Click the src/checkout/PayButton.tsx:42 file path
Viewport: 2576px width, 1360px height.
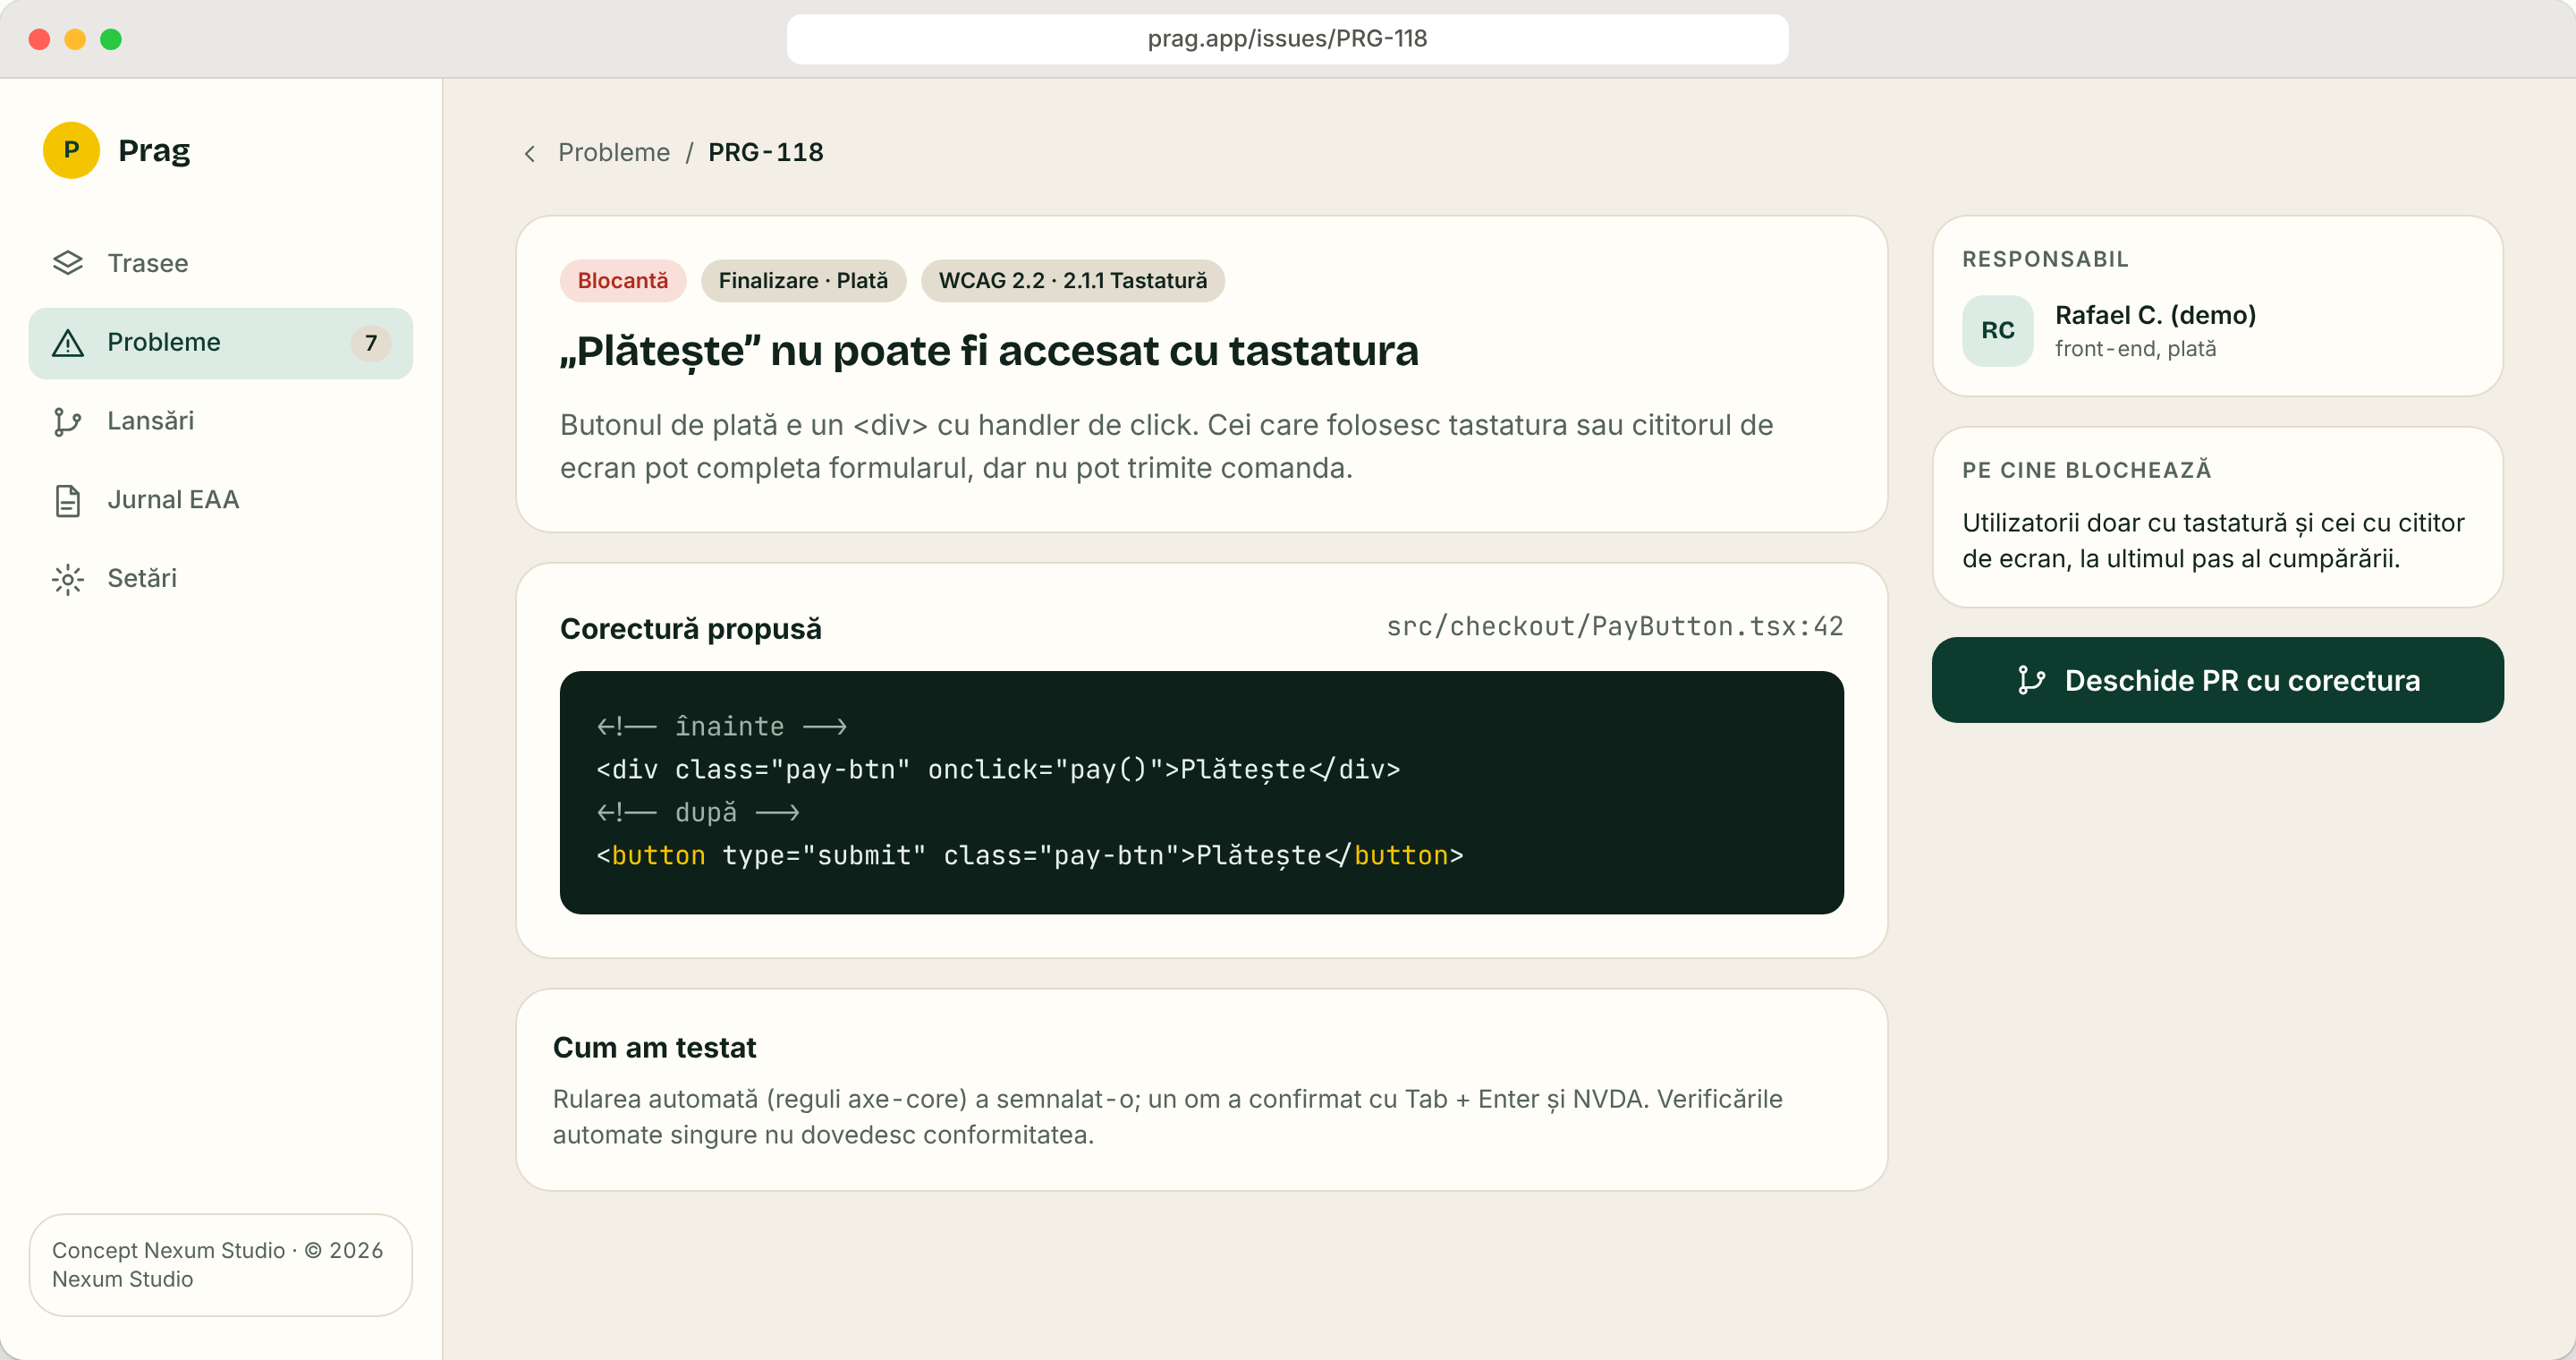[x=1614, y=626]
